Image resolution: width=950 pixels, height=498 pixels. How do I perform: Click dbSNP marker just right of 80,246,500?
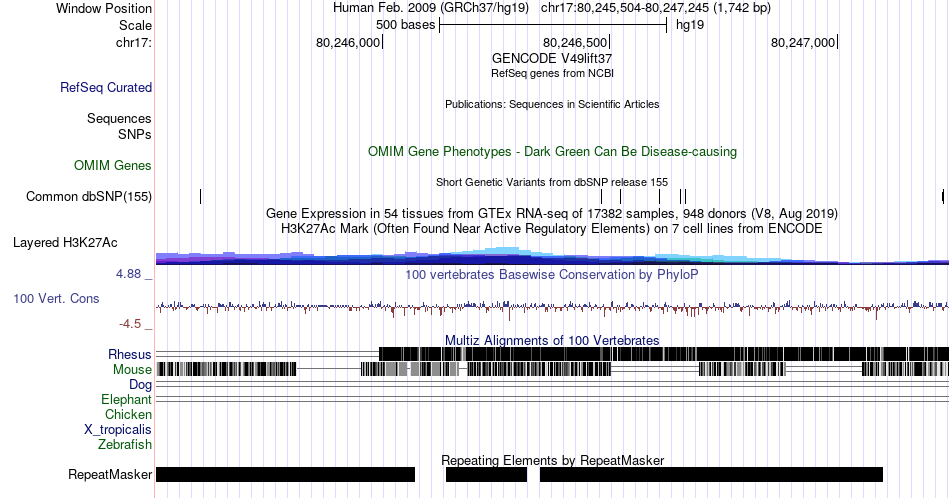pyautogui.click(x=620, y=196)
